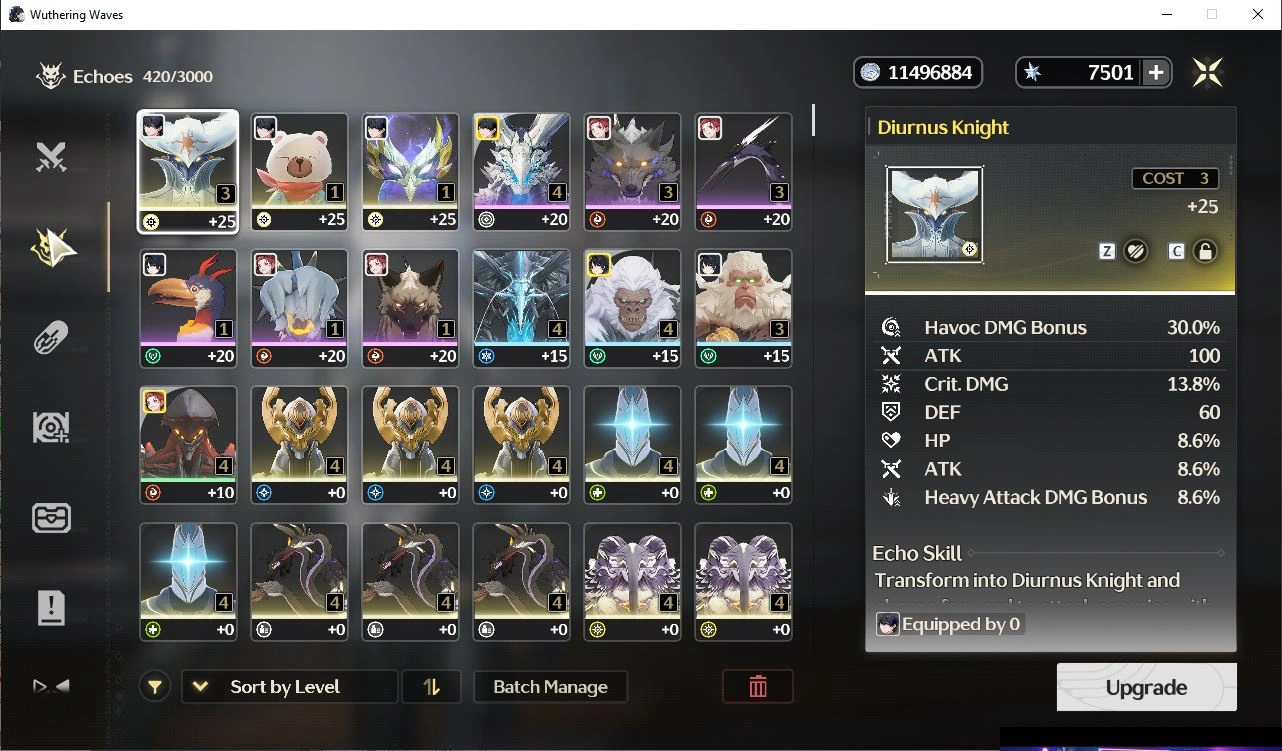Expand the Sort by Level dropdown
This screenshot has width=1282, height=751.
[290, 687]
